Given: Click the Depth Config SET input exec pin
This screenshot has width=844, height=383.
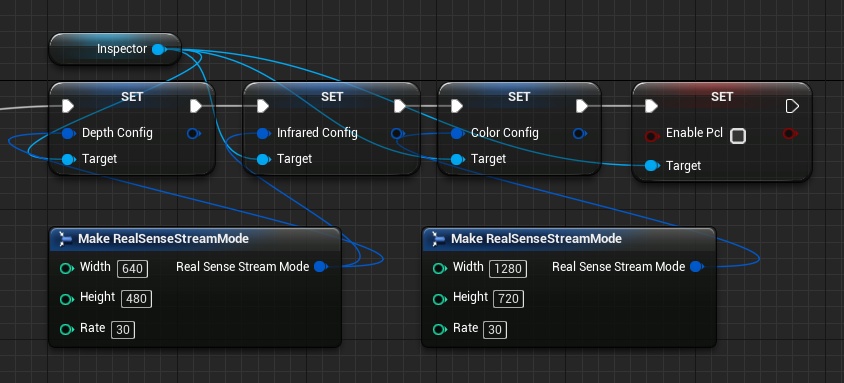Looking at the screenshot, I should tap(68, 106).
